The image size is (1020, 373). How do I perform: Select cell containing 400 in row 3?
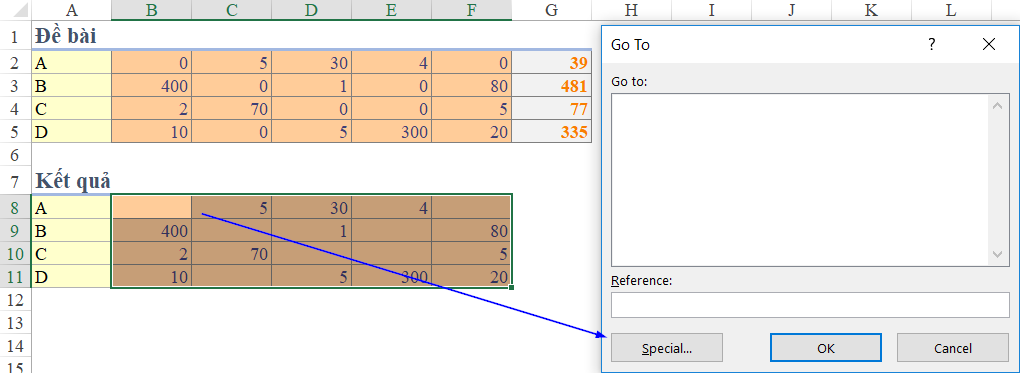click(x=152, y=86)
